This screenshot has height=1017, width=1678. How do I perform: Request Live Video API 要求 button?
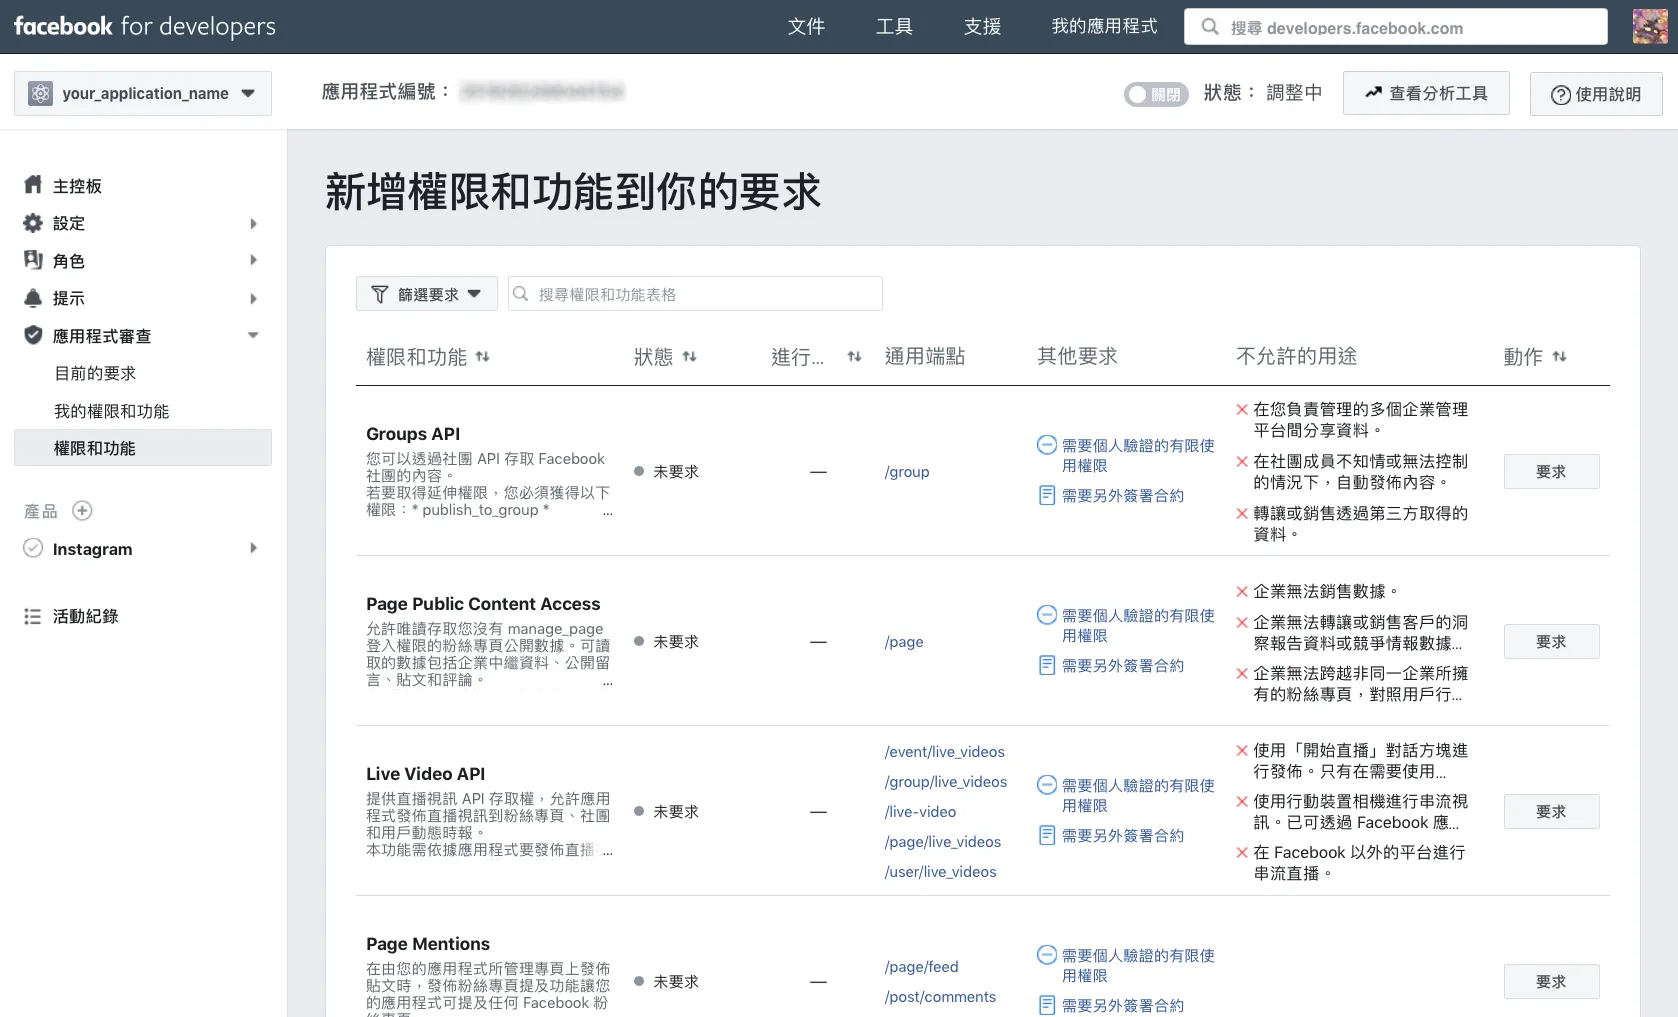1551,811
